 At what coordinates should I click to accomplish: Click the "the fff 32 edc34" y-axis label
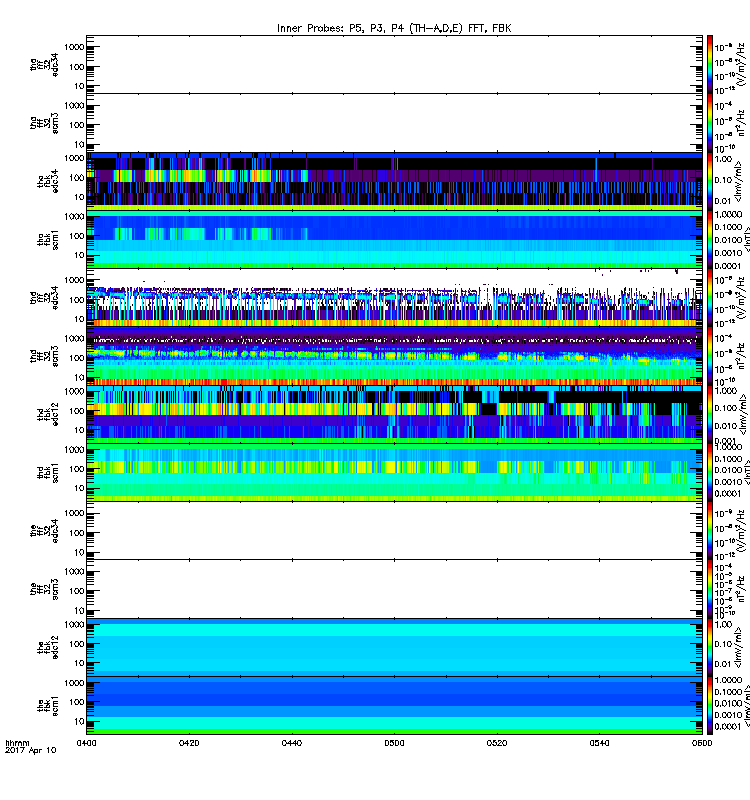tap(44, 531)
